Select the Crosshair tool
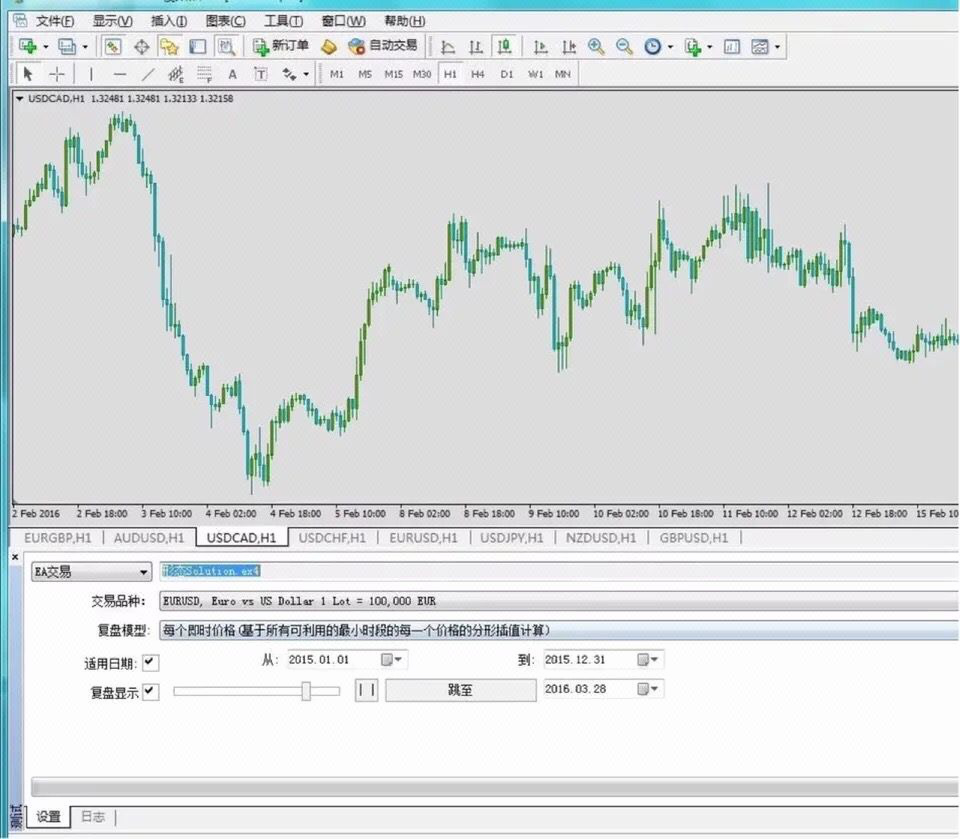Viewport: 960px width, 839px height. [57, 74]
